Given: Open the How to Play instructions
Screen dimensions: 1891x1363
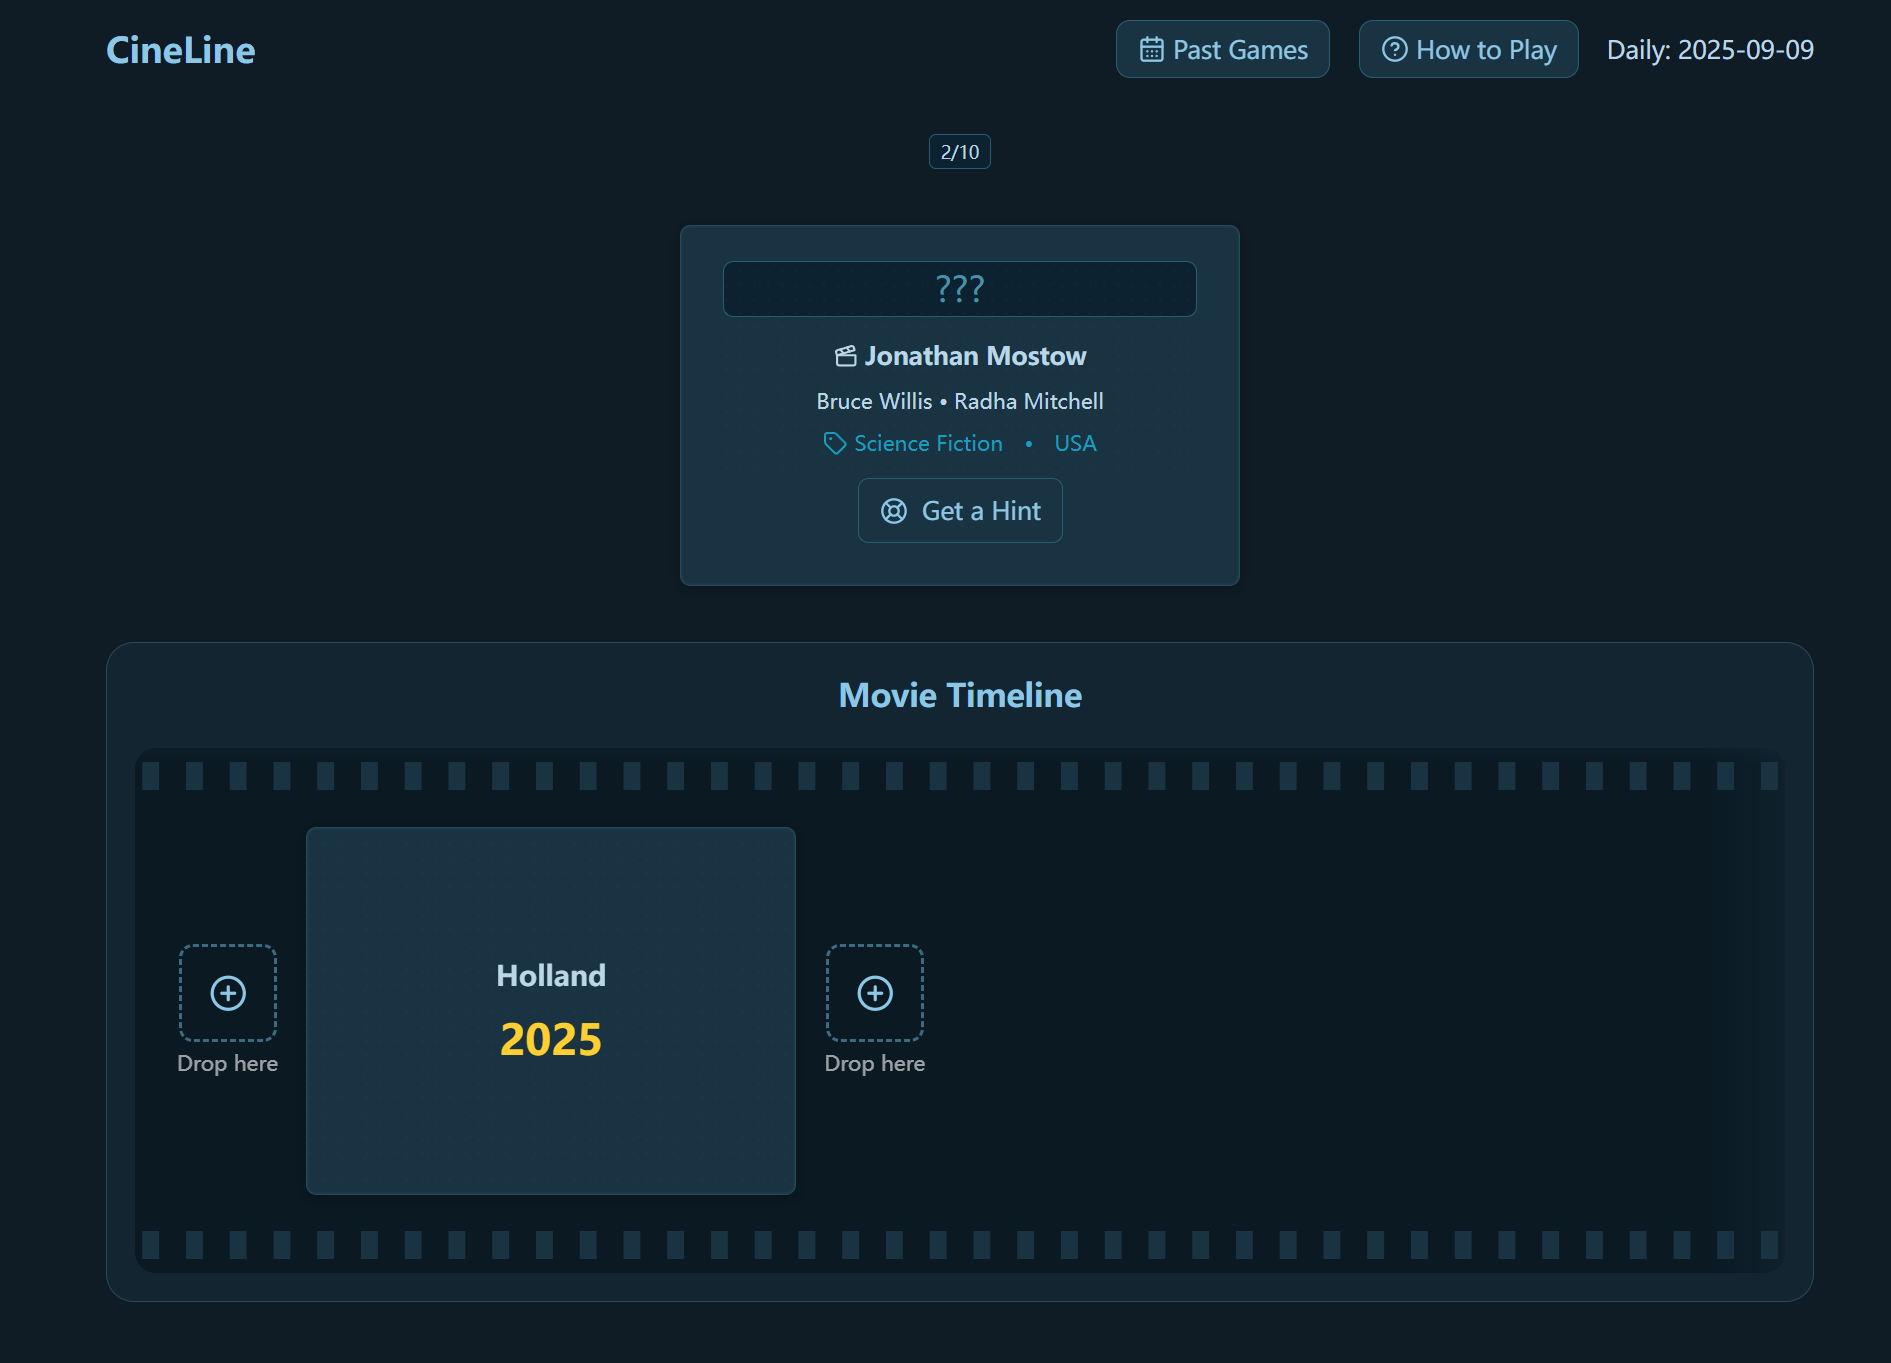Looking at the screenshot, I should click(x=1468, y=50).
